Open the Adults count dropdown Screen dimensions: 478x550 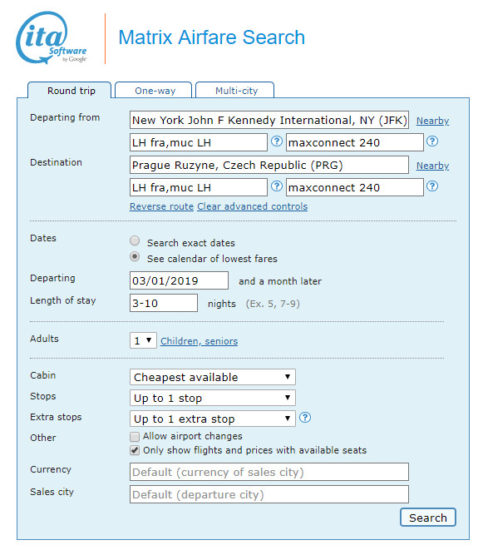coord(143,341)
